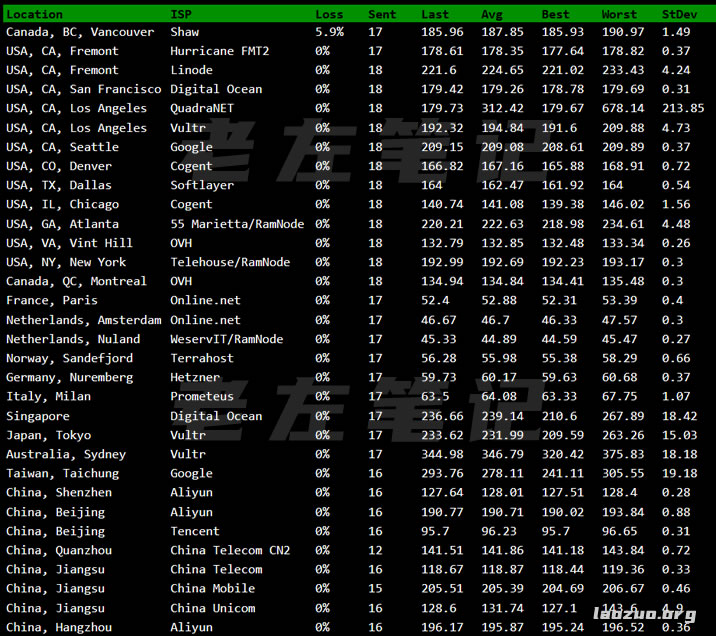Click the 'China Mobile' ISP entry

(212, 589)
